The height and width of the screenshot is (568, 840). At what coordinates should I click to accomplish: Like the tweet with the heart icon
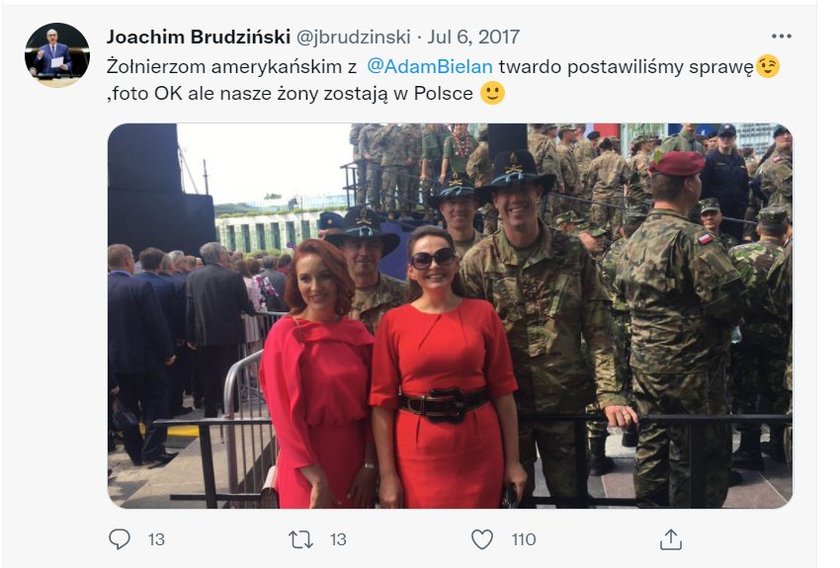pyautogui.click(x=482, y=539)
